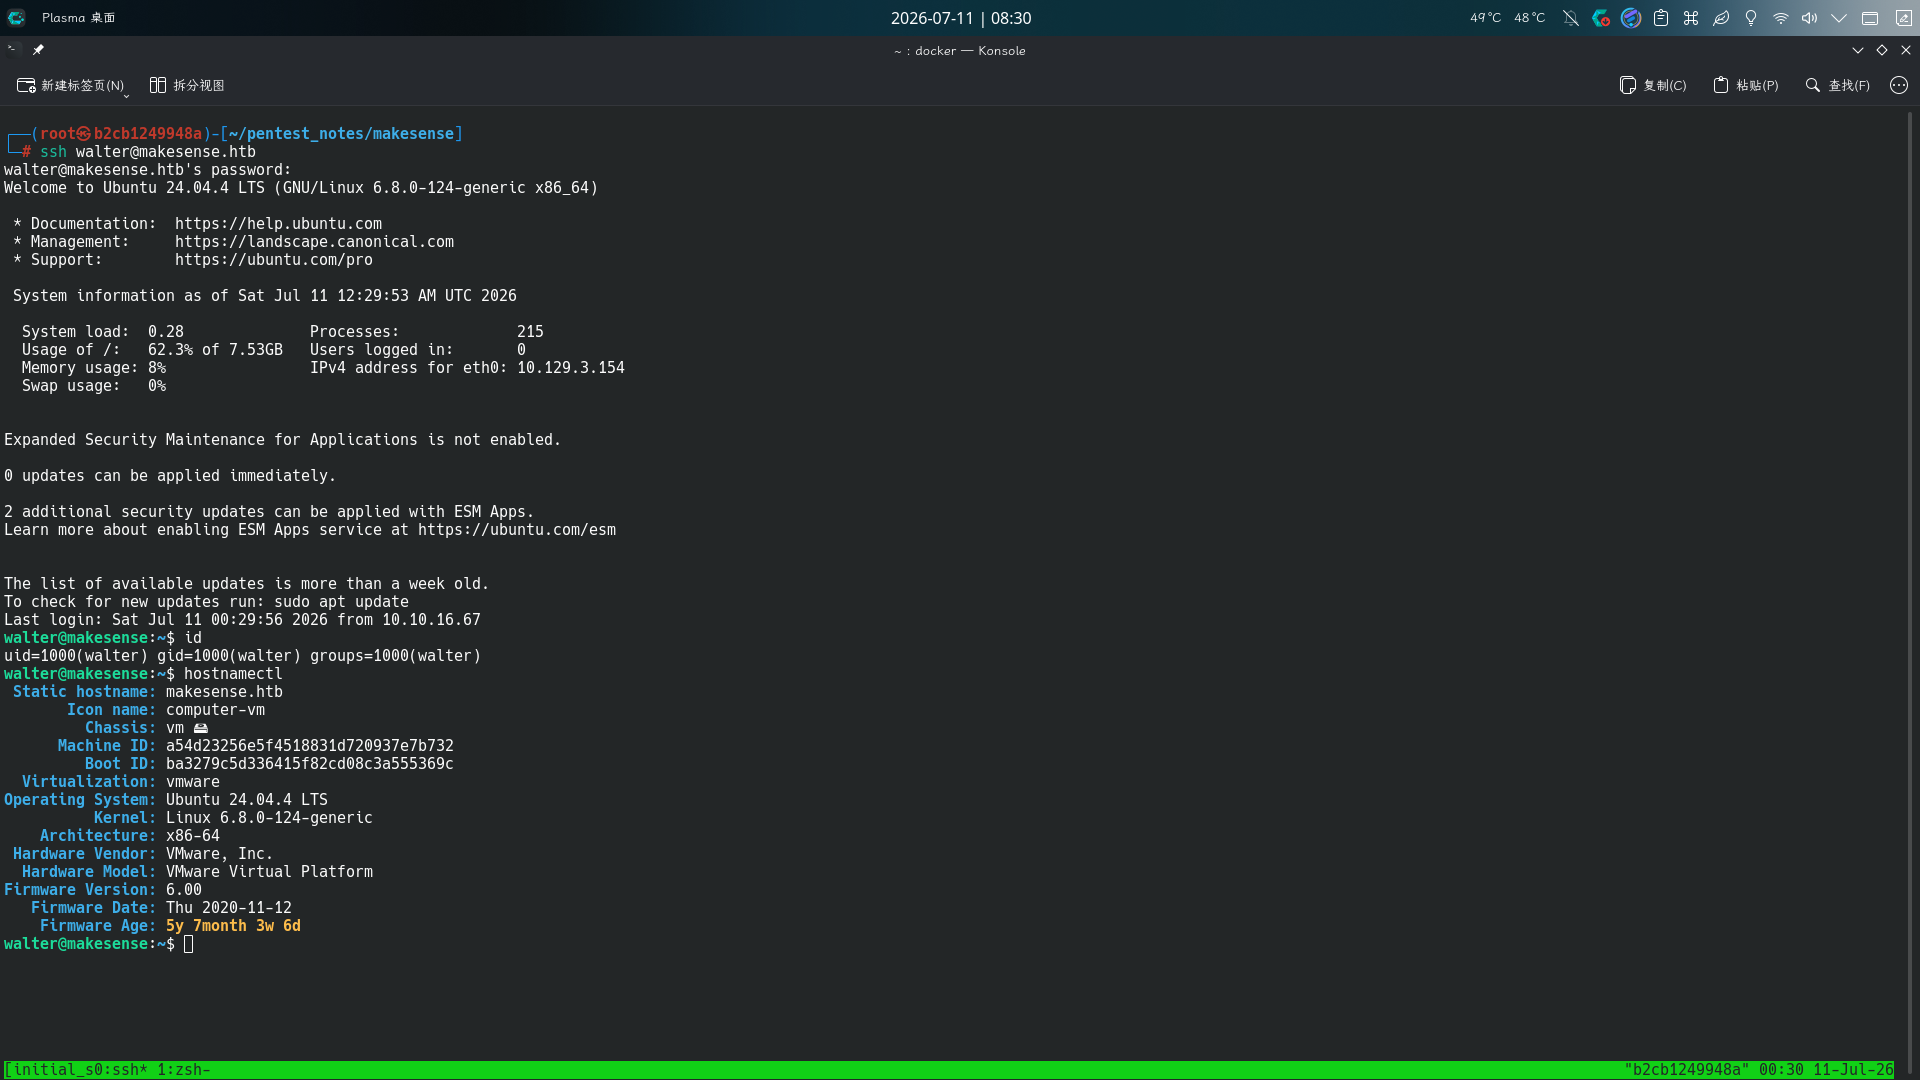The height and width of the screenshot is (1080, 1920).
Task: Click the edit-mode panel icon at far right
Action: coord(1904,18)
